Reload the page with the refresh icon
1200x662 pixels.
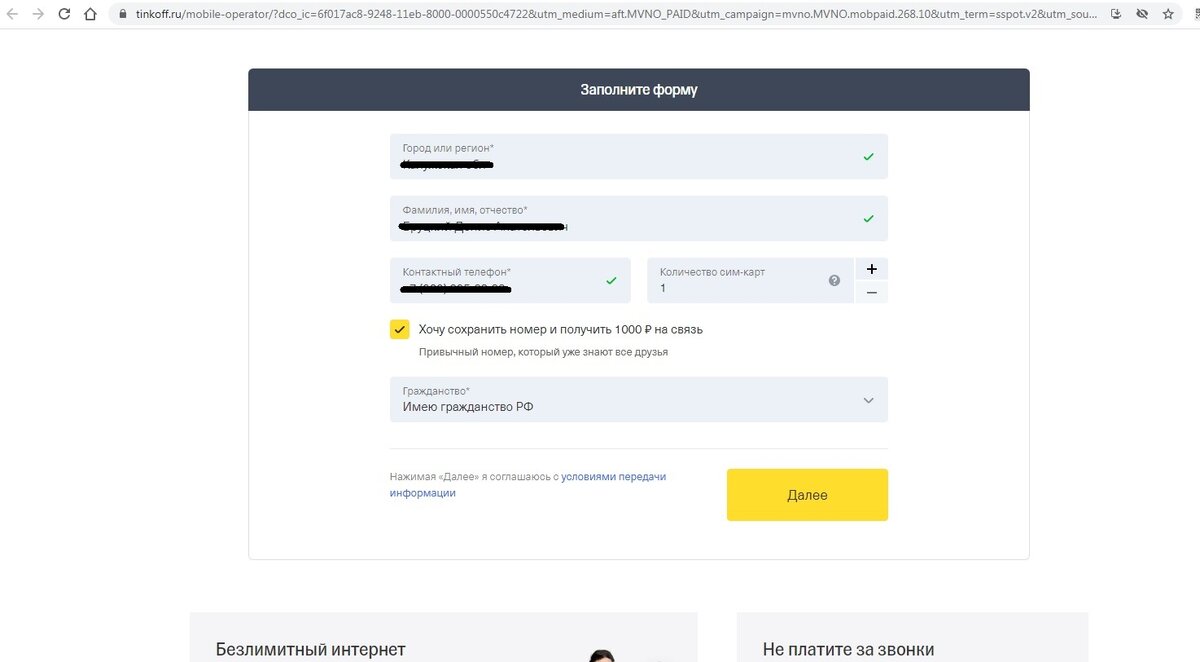(64, 14)
